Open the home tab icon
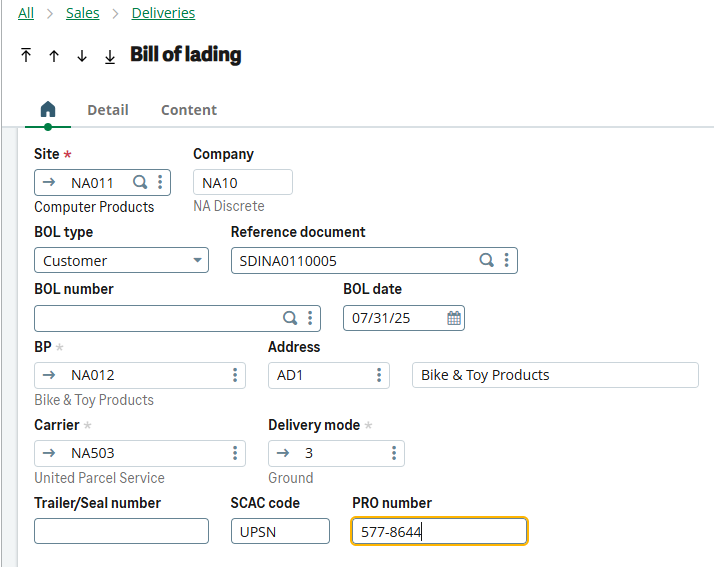The width and height of the screenshot is (714, 567). coord(47,110)
